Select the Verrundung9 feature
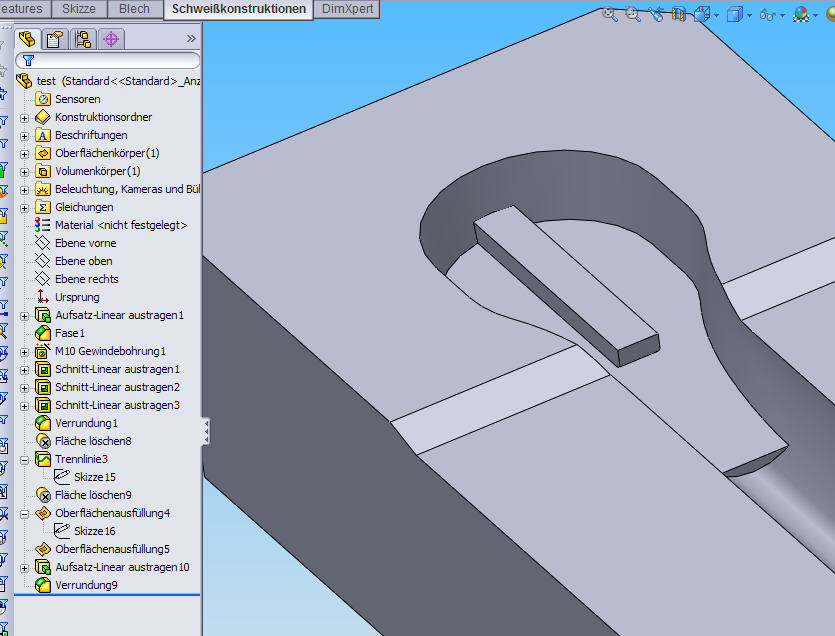Viewport: 835px width, 636px height. point(86,585)
